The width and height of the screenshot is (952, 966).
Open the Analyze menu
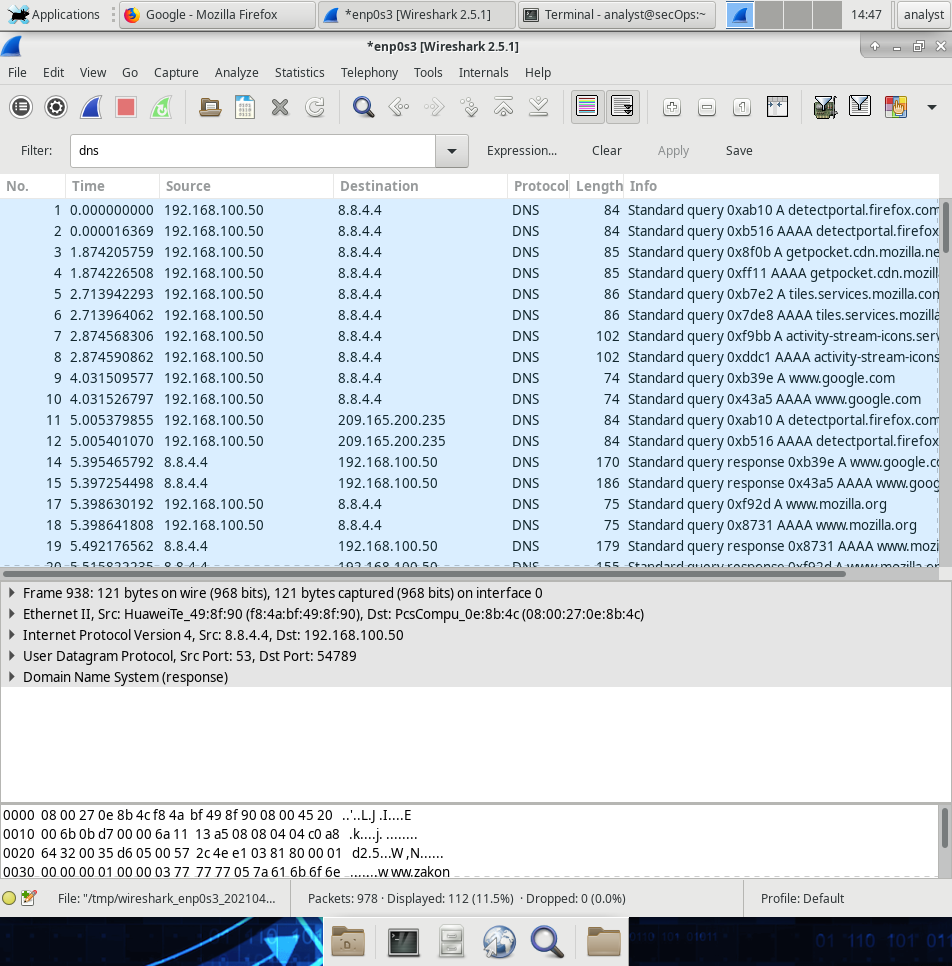[x=236, y=72]
